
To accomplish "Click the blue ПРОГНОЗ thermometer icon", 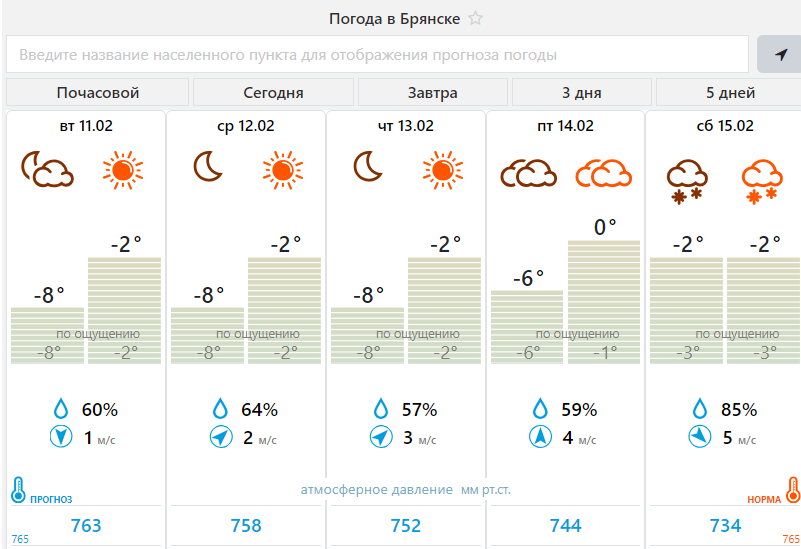I will 18,490.
